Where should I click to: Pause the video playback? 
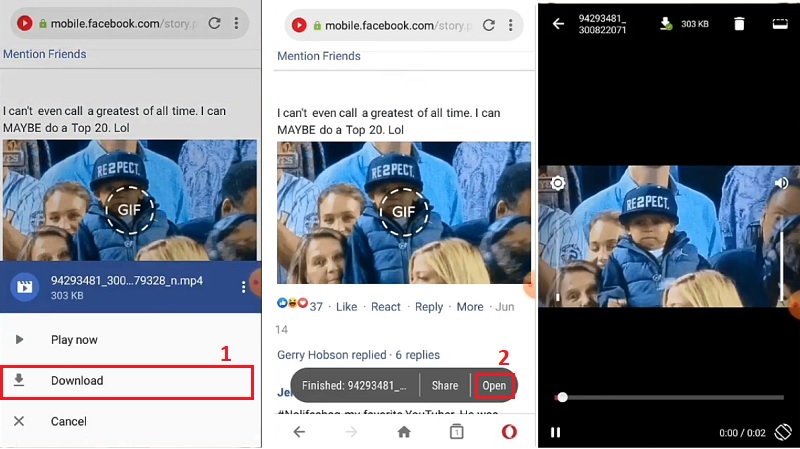click(556, 433)
